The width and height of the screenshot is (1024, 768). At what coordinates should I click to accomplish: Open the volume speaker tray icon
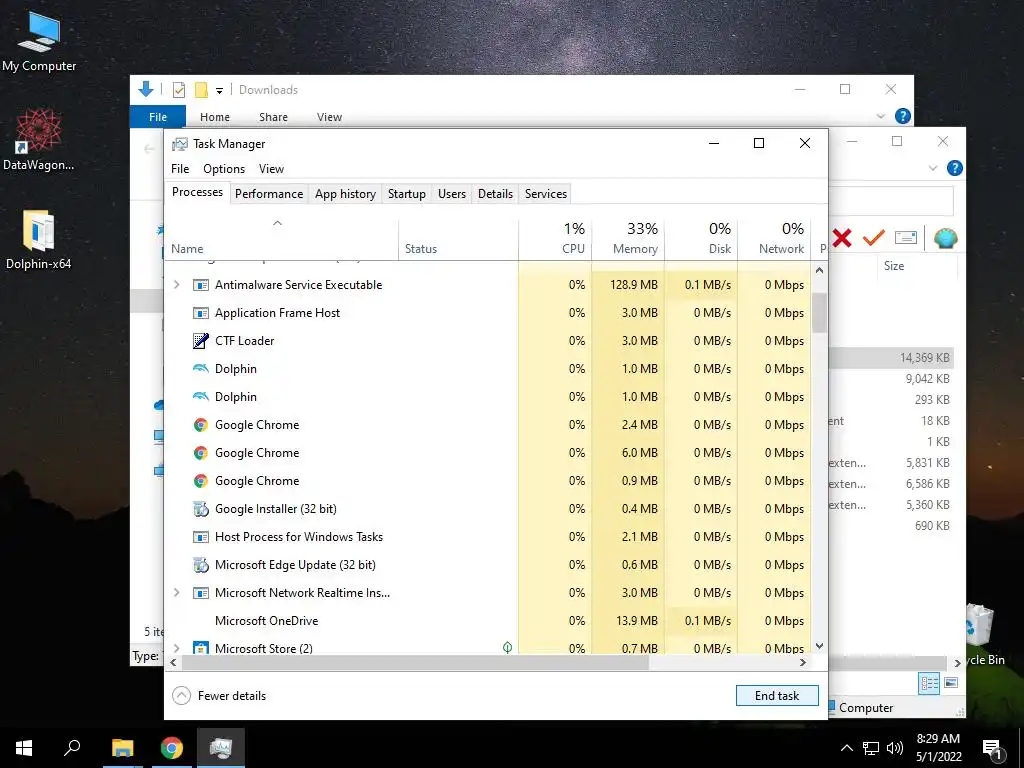[x=895, y=748]
